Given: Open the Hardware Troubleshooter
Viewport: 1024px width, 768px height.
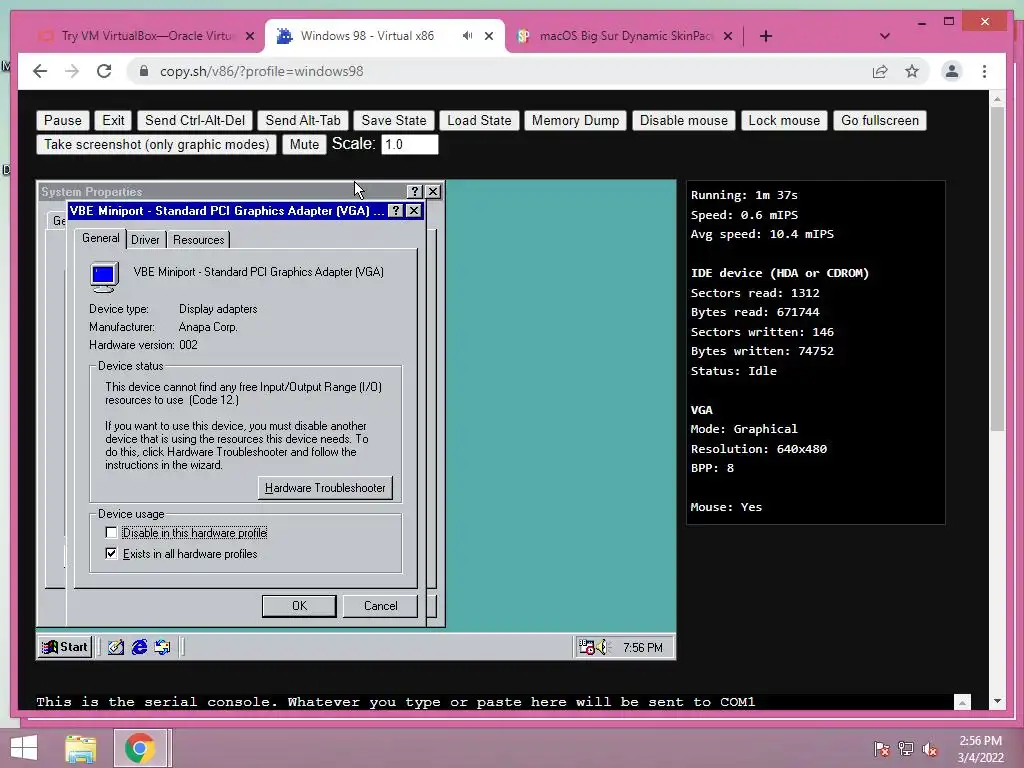Looking at the screenshot, I should click(x=325, y=488).
